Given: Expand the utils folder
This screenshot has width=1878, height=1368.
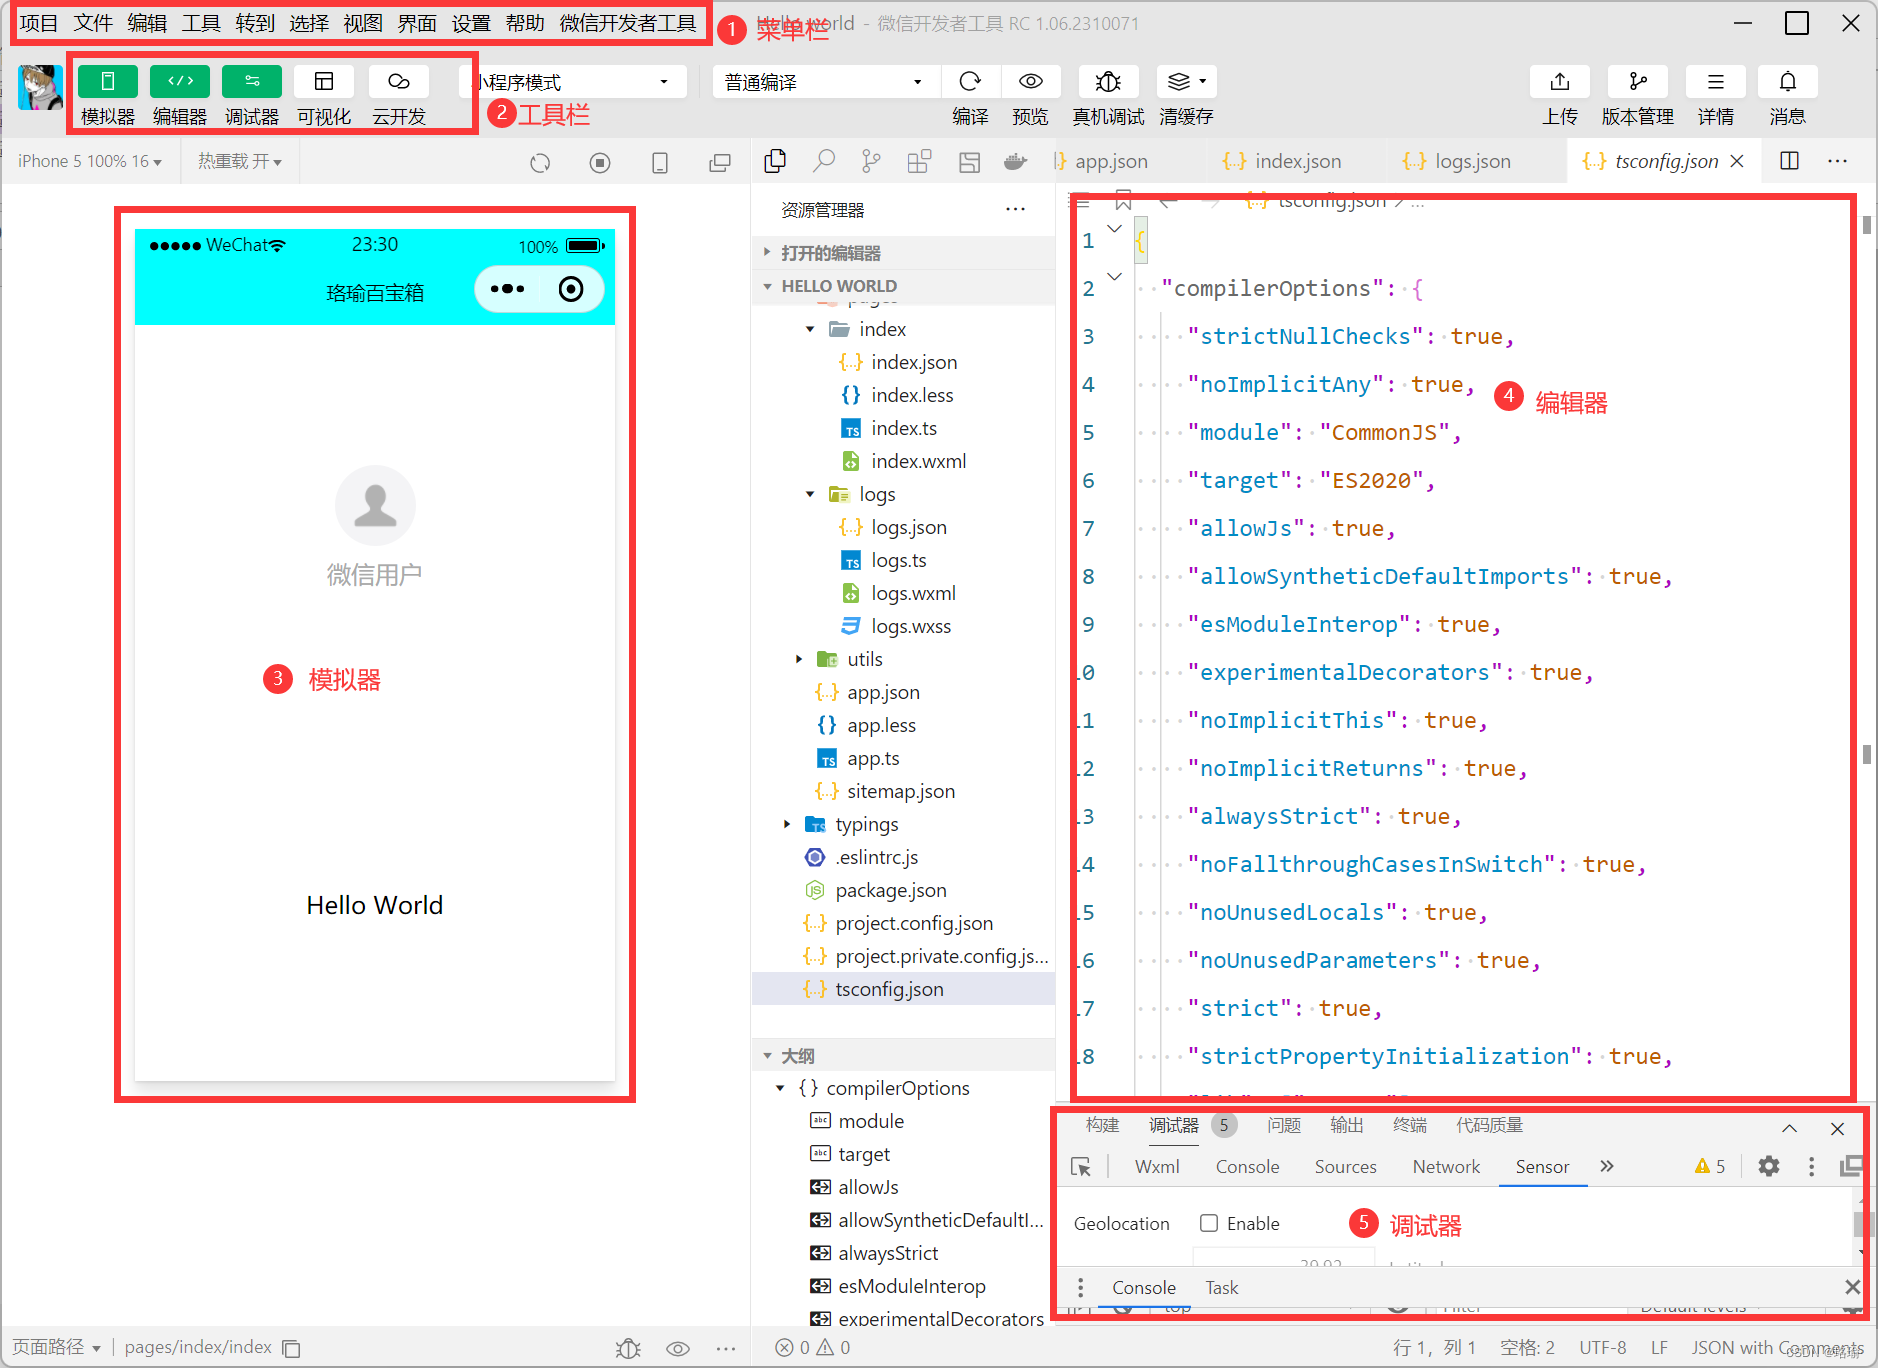Looking at the screenshot, I should click(798, 659).
